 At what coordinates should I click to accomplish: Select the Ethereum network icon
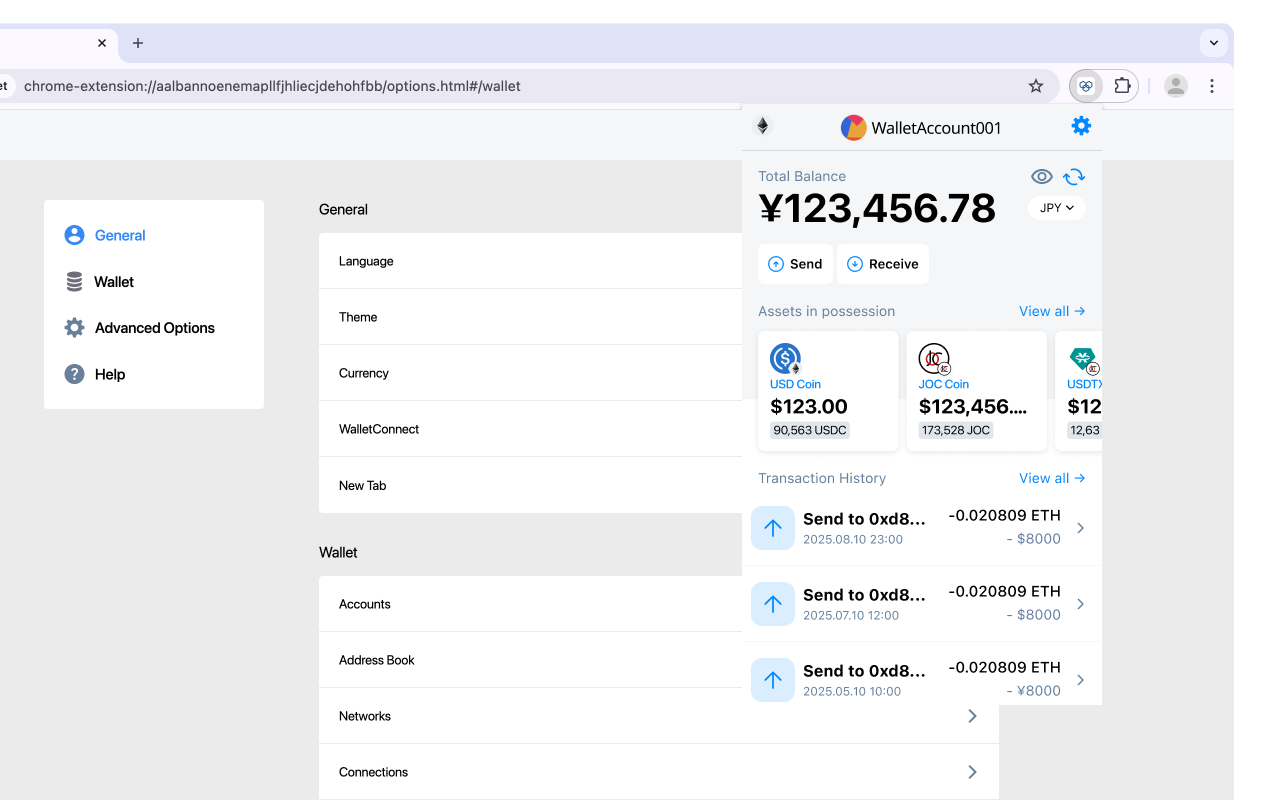pyautogui.click(x=762, y=126)
